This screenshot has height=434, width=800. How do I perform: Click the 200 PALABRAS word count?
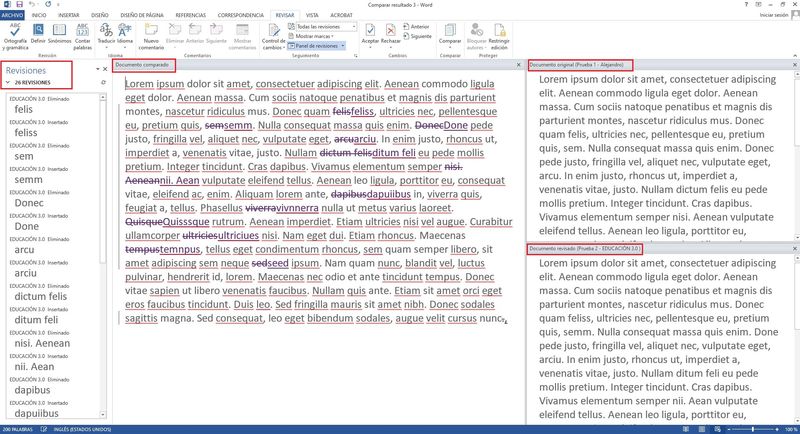click(17, 429)
